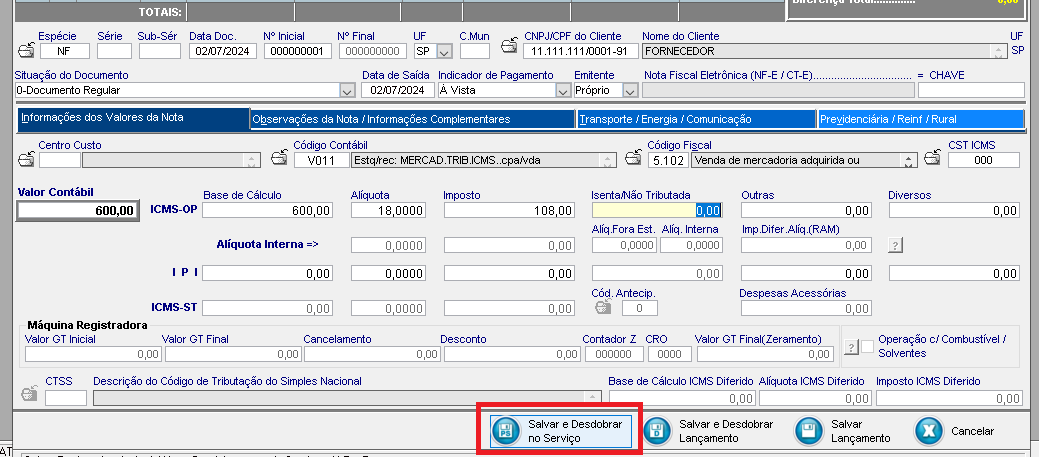
Task: Click the C.Mun input field
Action: tap(475, 51)
